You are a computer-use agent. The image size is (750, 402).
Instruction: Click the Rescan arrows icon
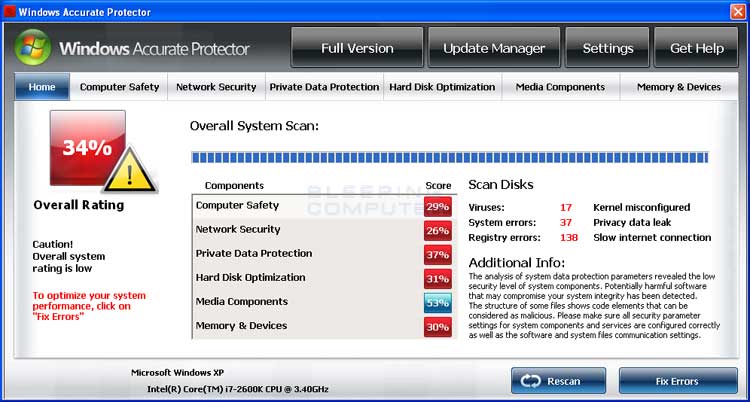click(530, 381)
